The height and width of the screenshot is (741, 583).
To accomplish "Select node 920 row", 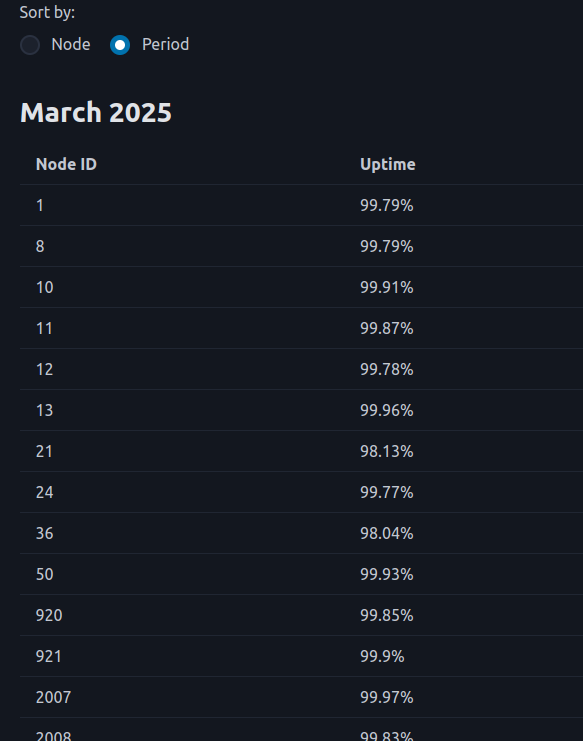I will 301,615.
